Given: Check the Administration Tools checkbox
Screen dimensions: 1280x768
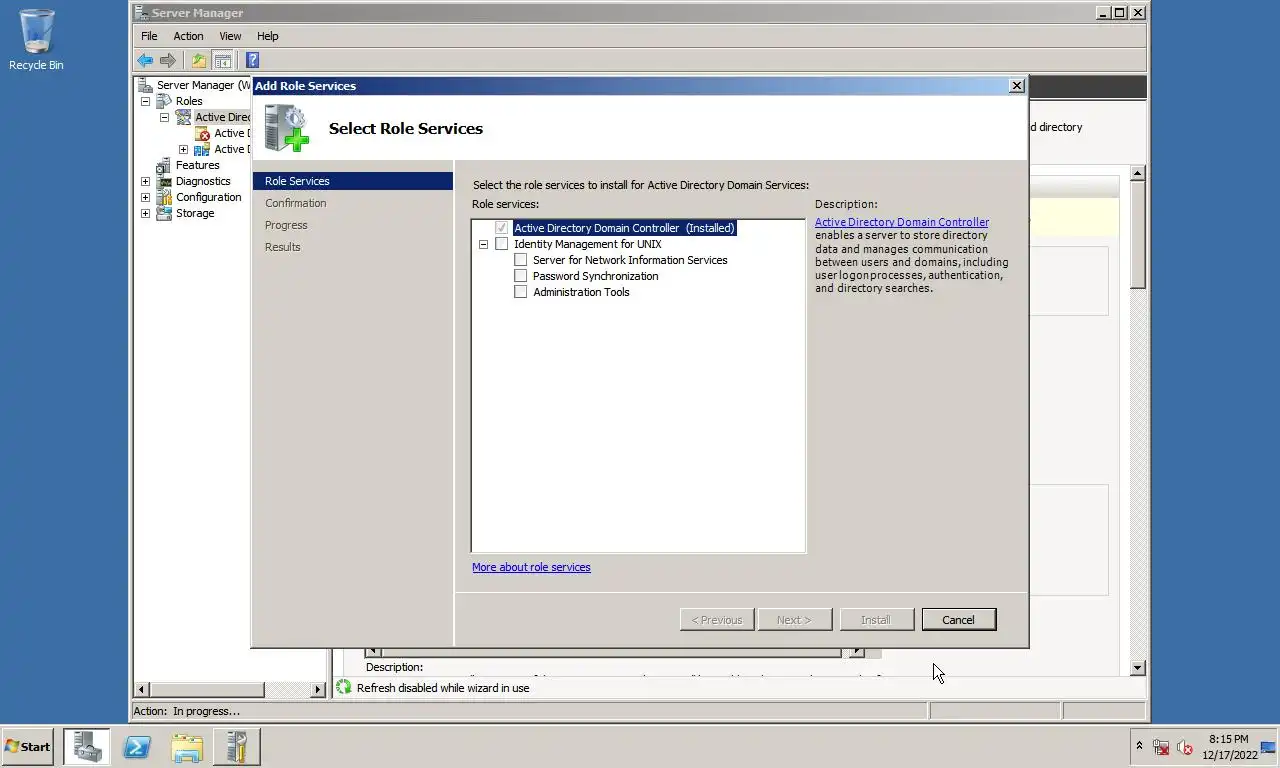Looking at the screenshot, I should point(521,292).
